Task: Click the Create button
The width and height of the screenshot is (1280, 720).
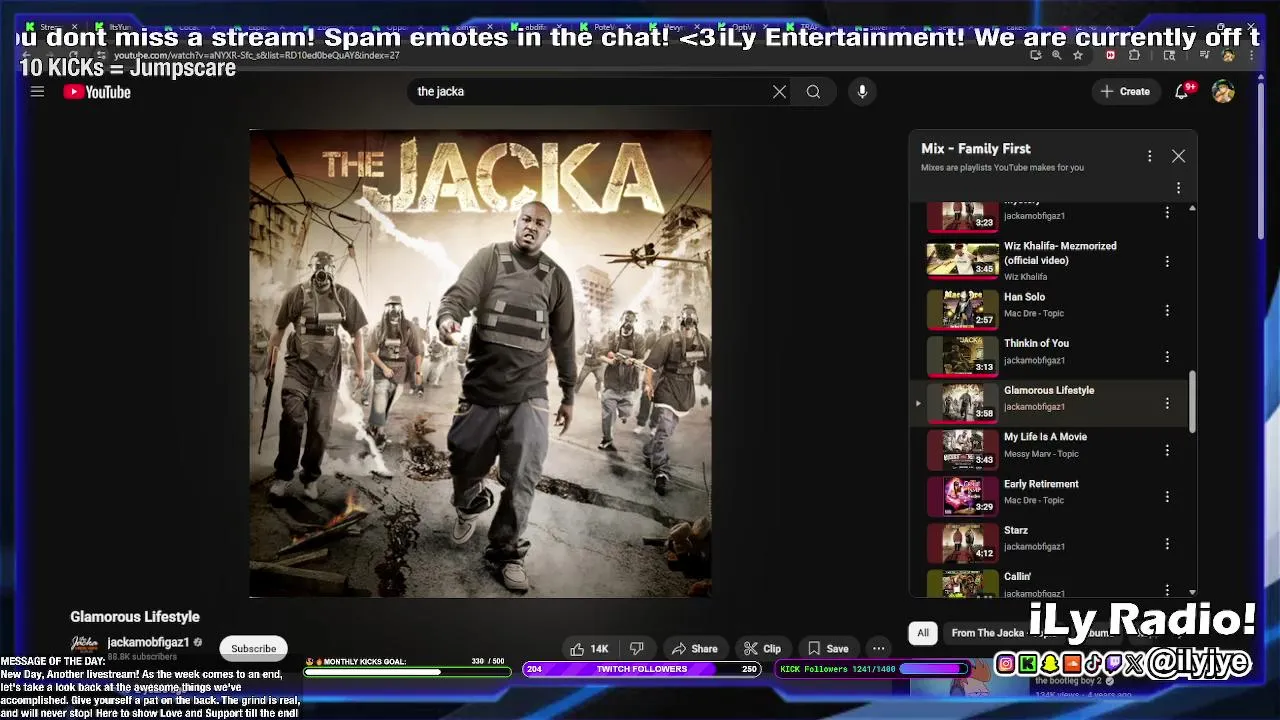Action: point(1125,91)
